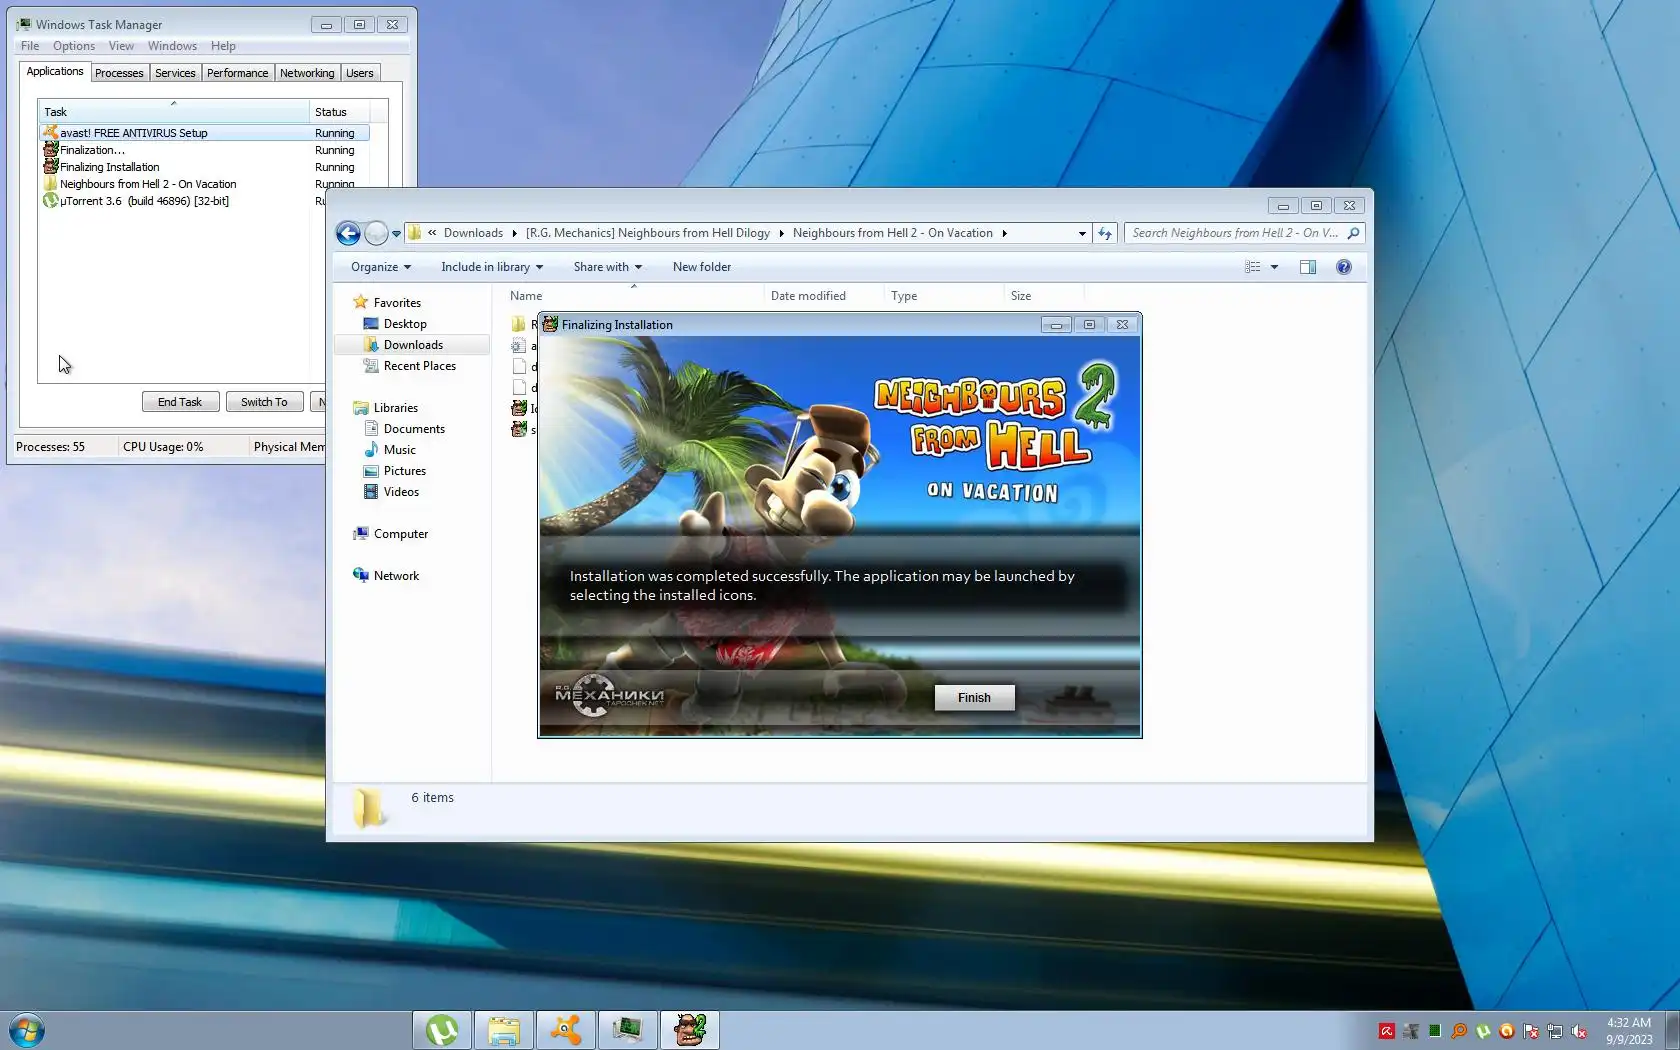Expand the view options dropdown arrow
1680x1050 pixels.
click(x=1274, y=267)
